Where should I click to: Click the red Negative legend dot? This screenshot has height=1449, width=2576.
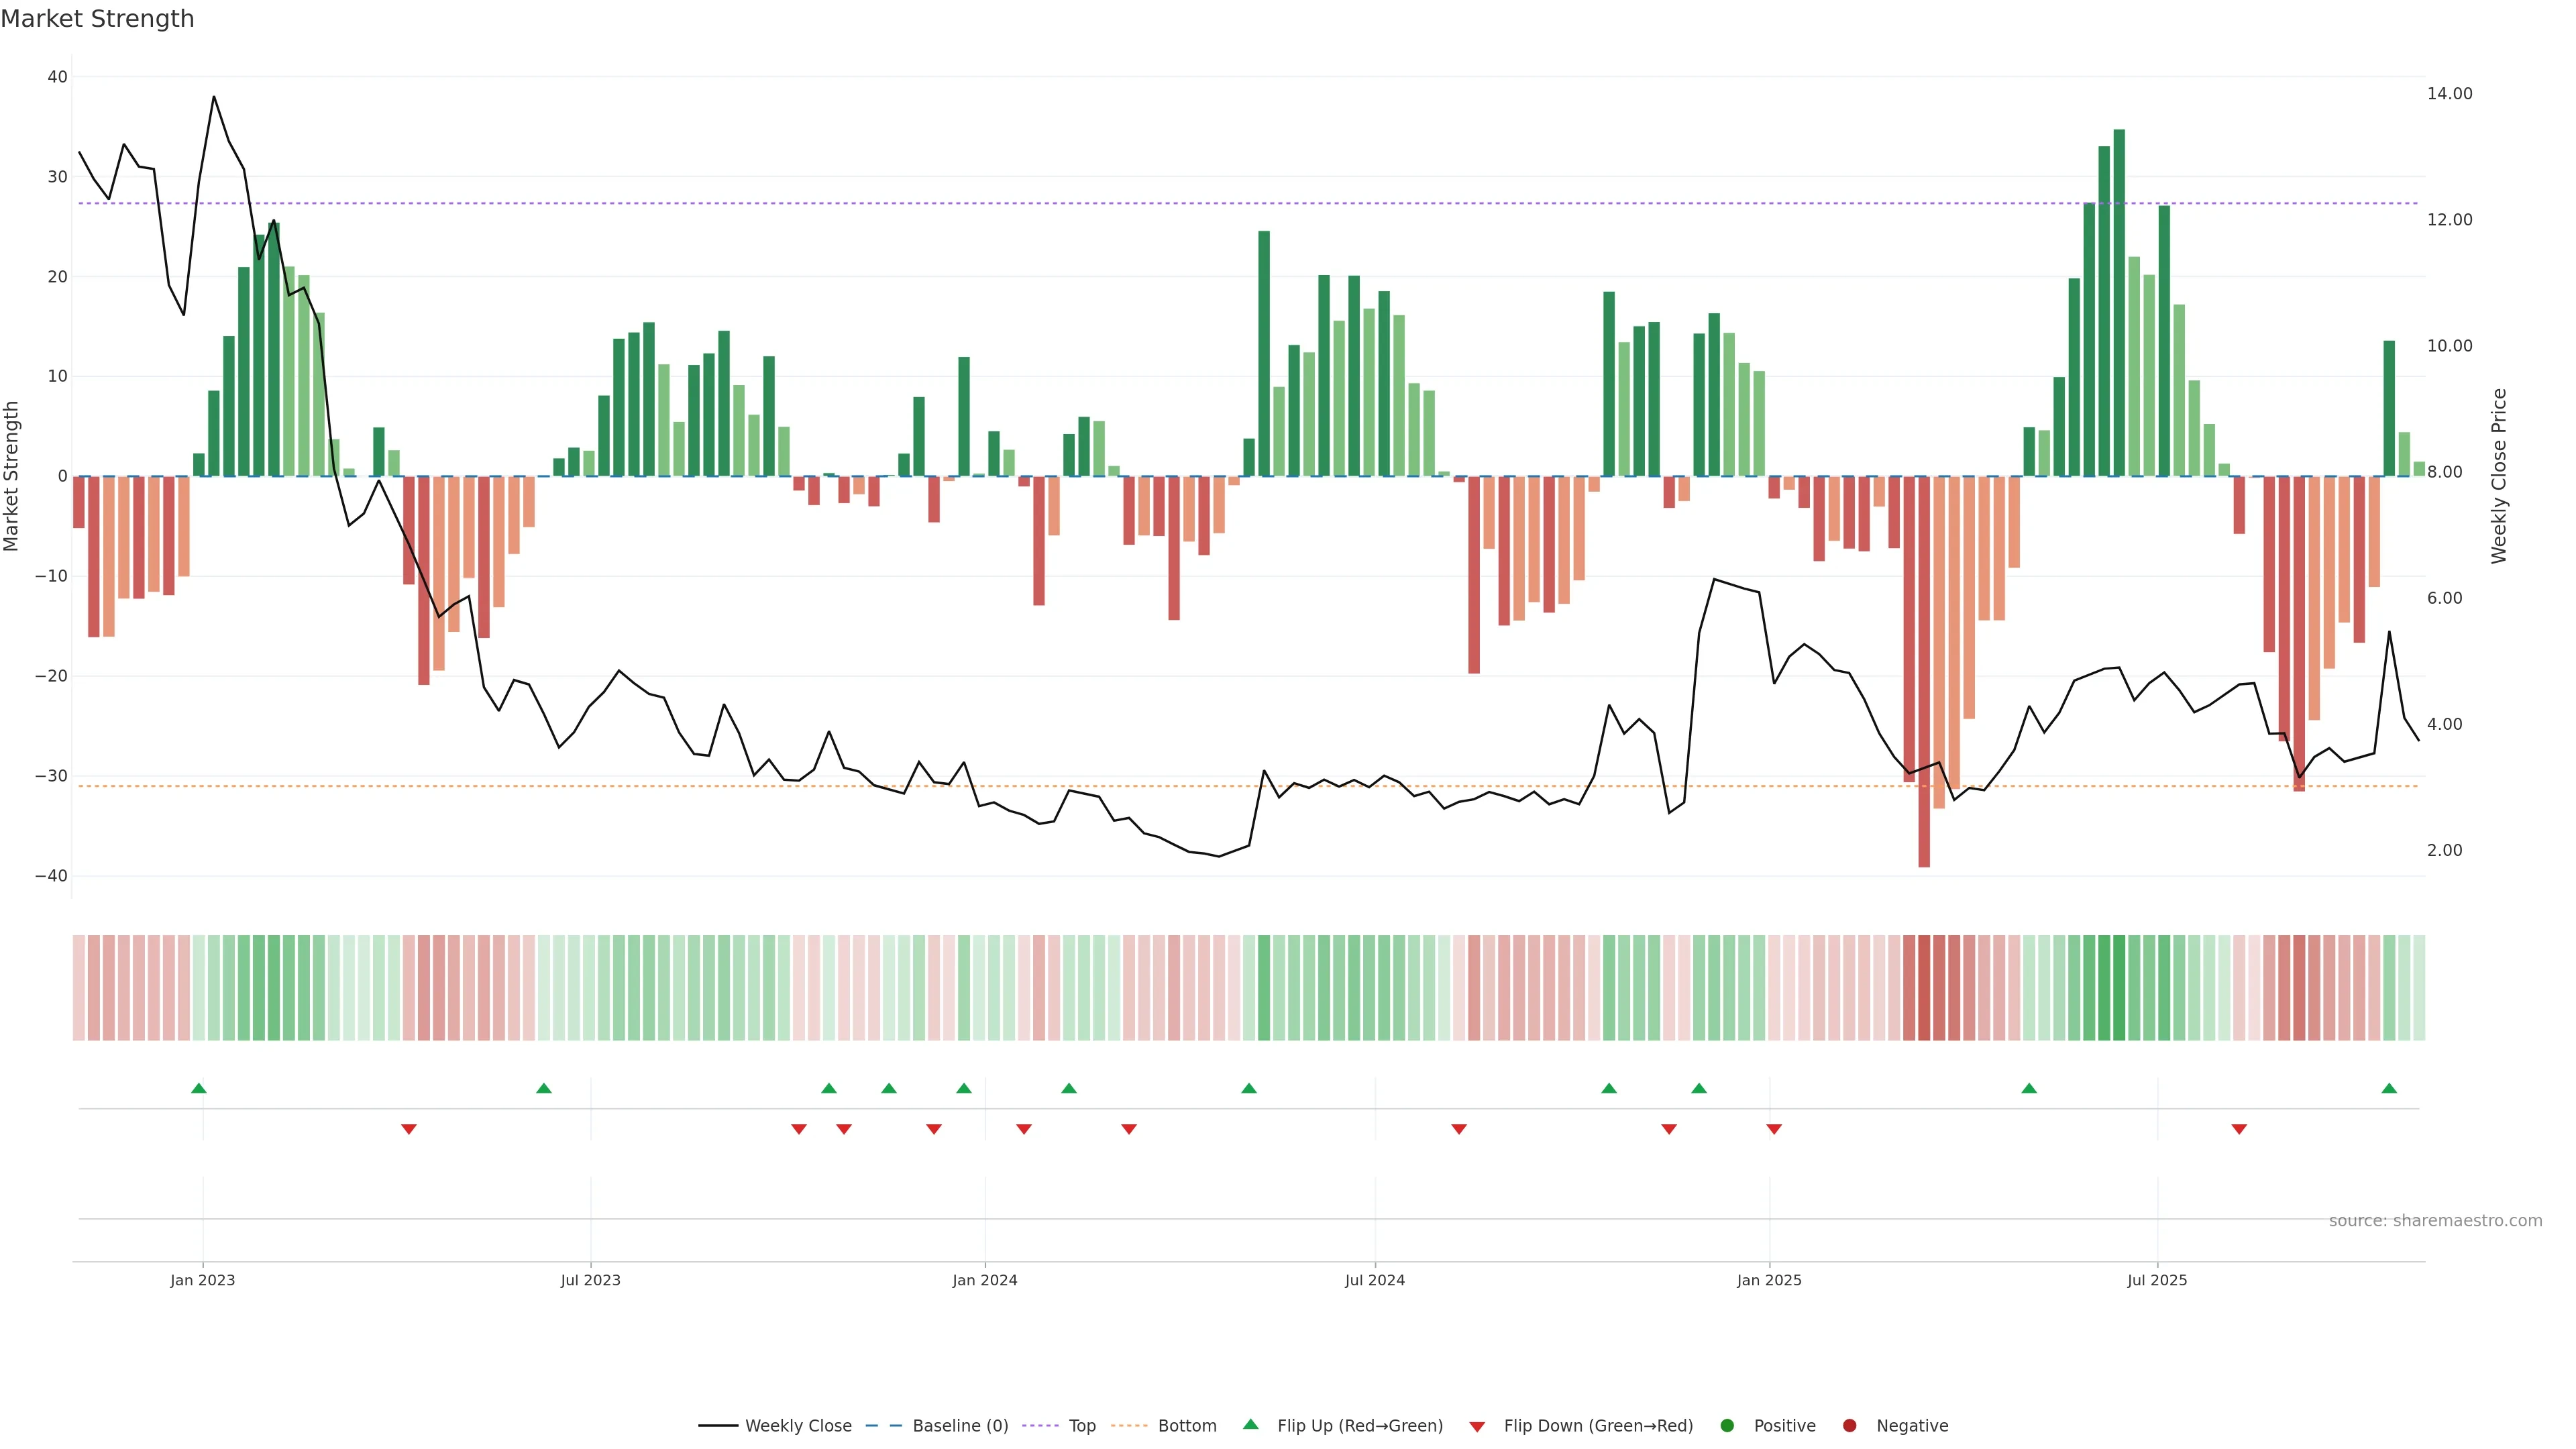click(1849, 1425)
